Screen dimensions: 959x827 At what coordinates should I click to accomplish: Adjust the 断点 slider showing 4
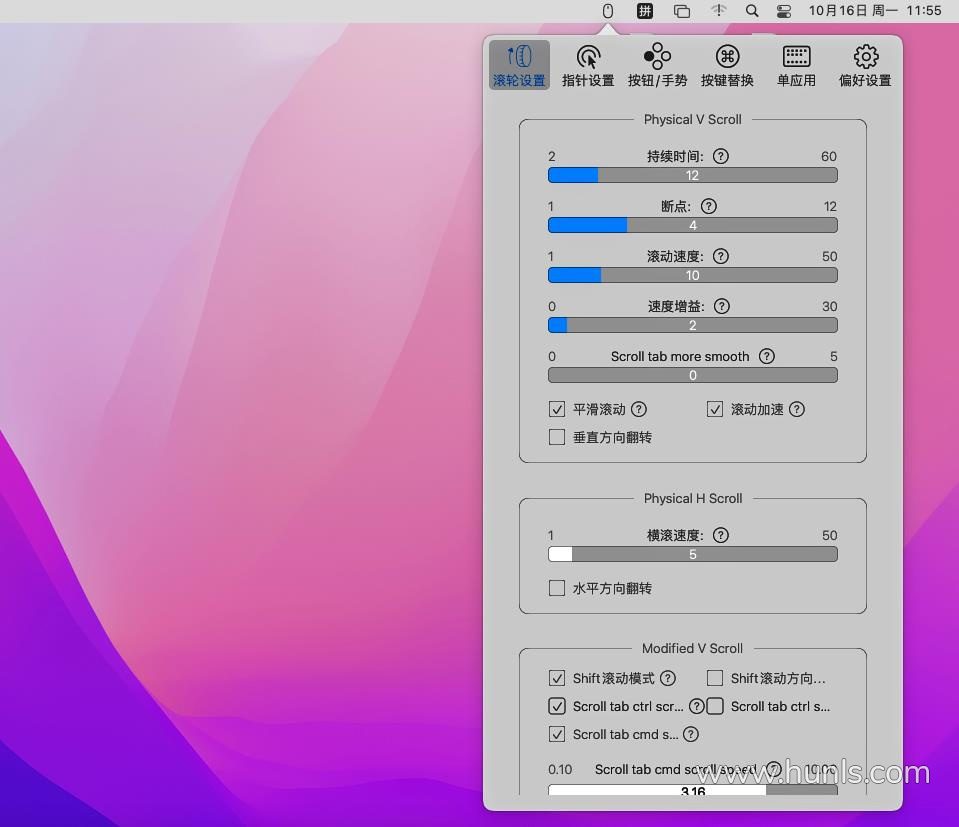pyautogui.click(x=693, y=226)
